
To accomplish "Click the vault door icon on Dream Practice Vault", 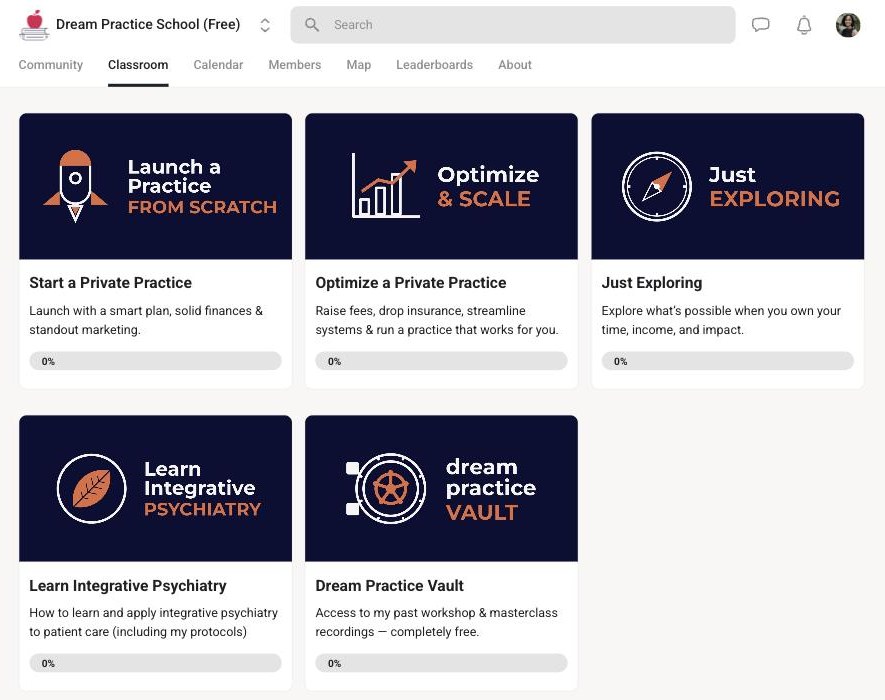I will point(386,488).
